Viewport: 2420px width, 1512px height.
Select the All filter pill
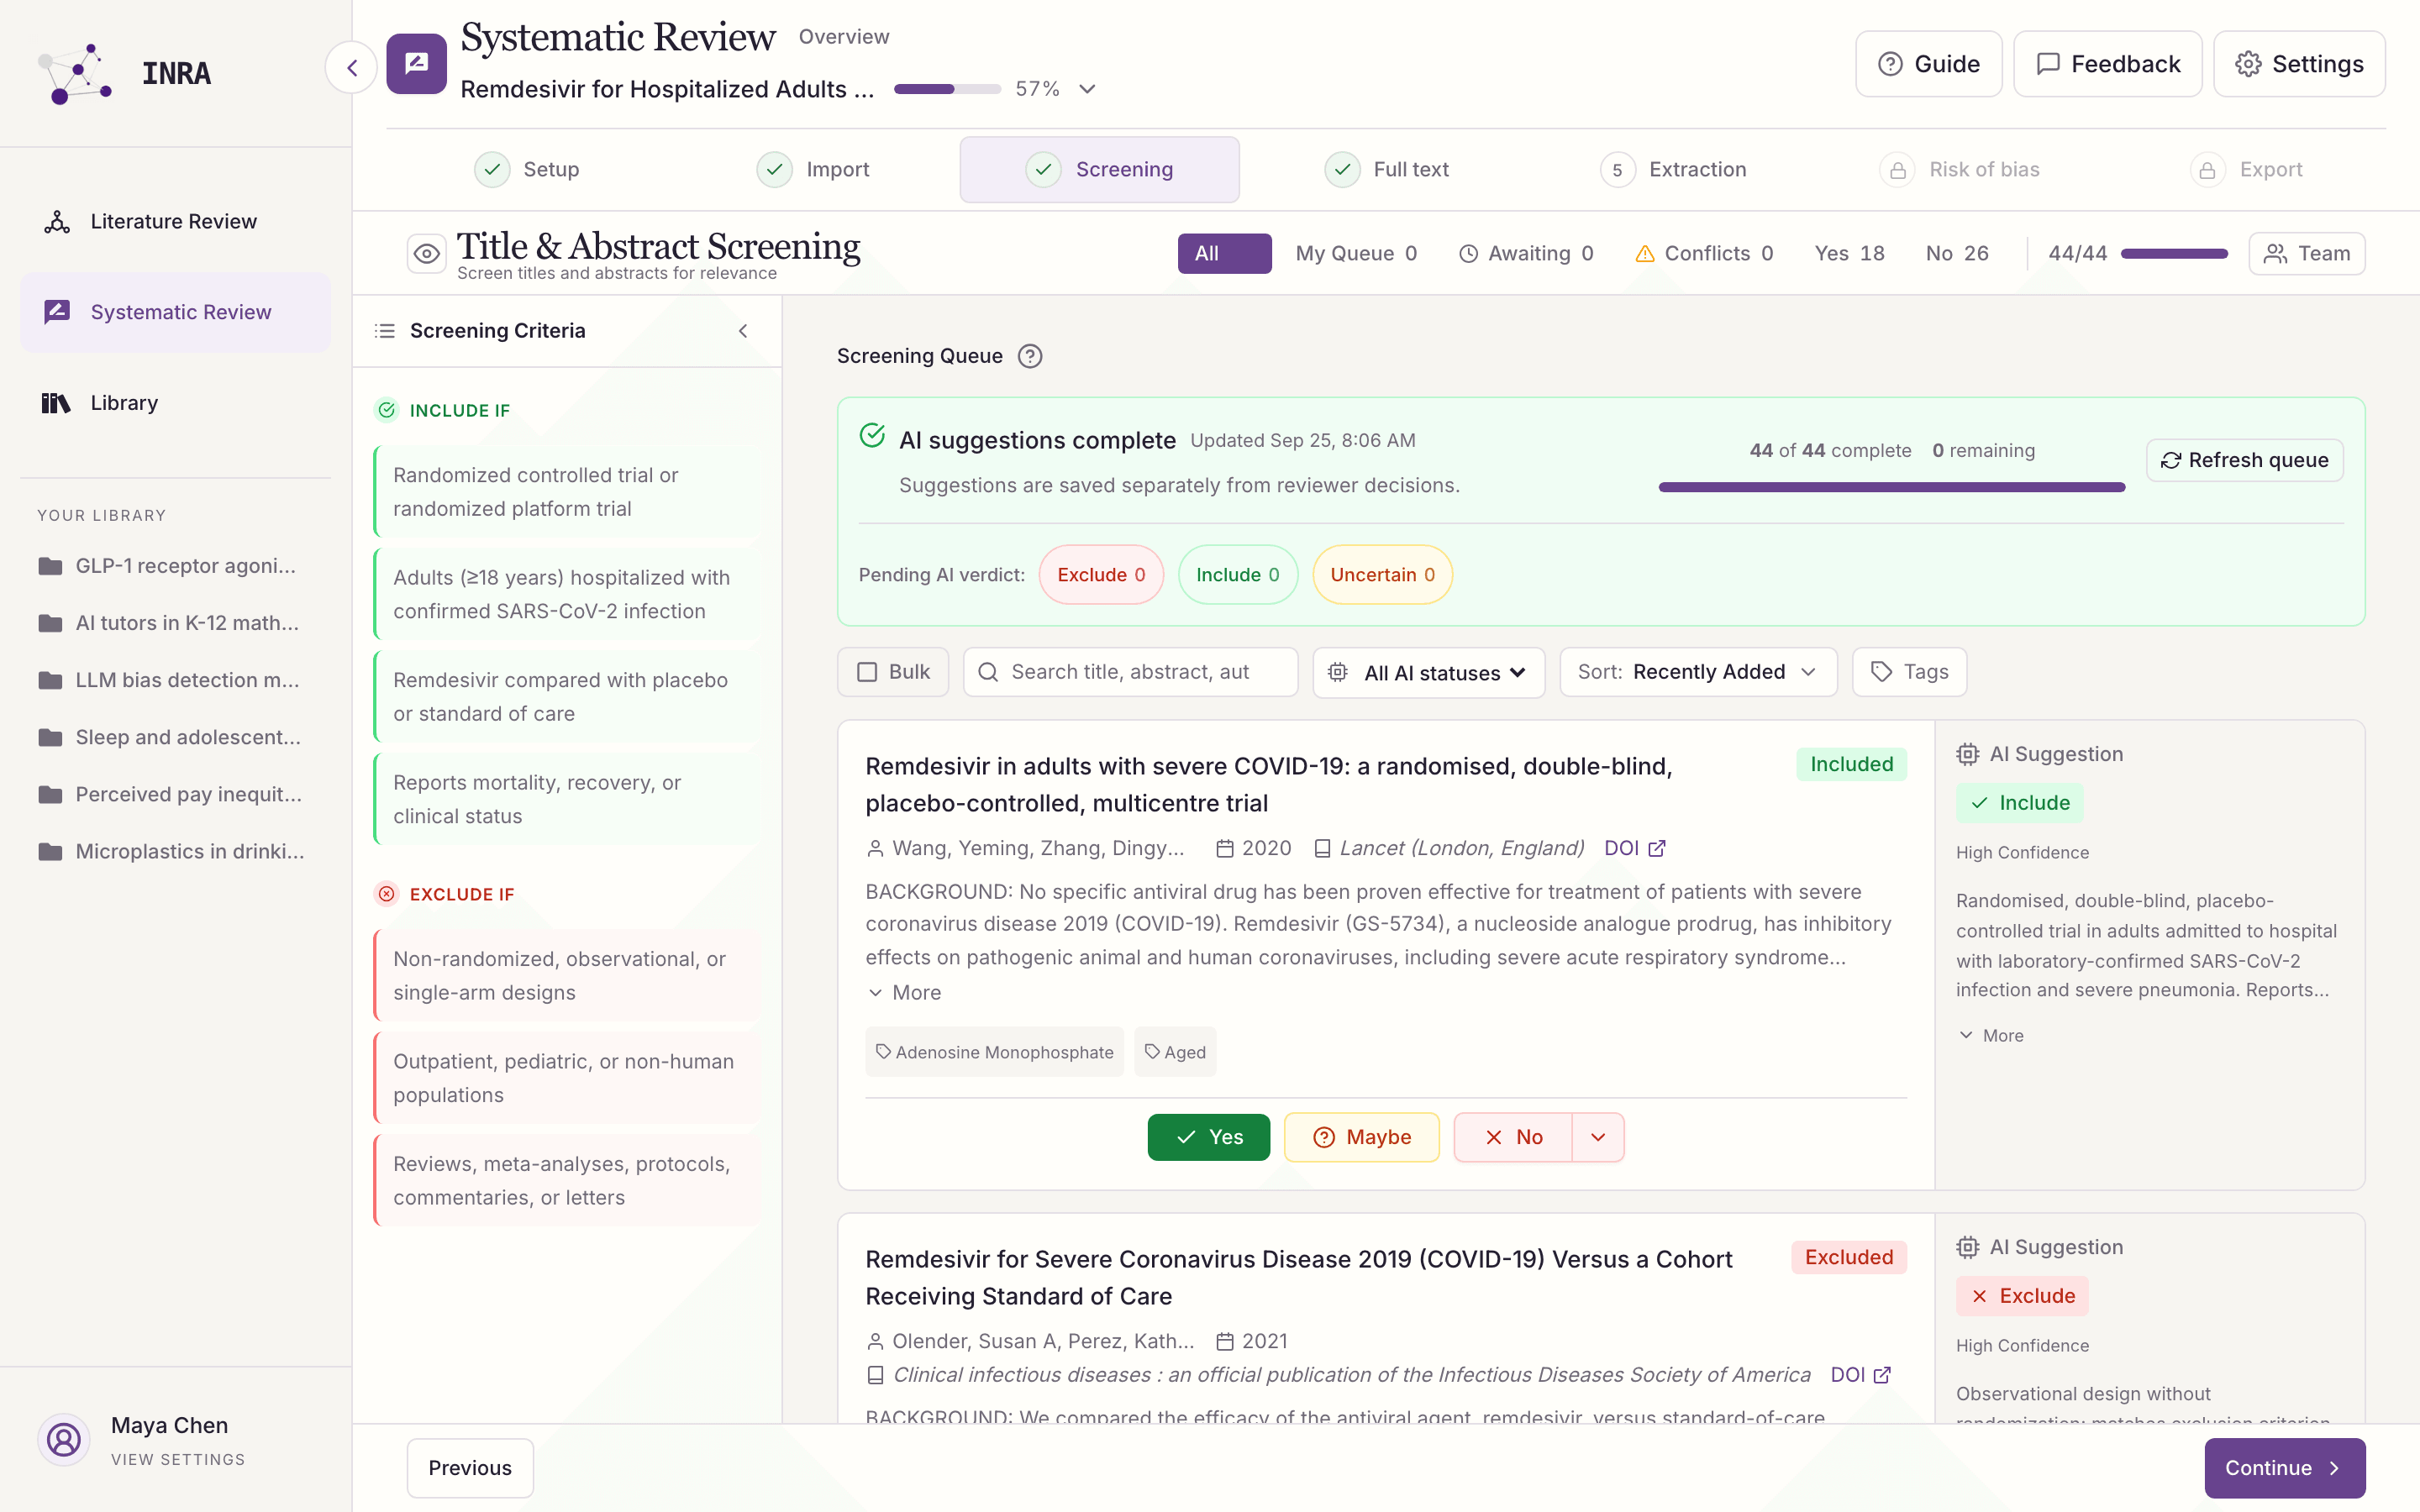pos(1224,254)
